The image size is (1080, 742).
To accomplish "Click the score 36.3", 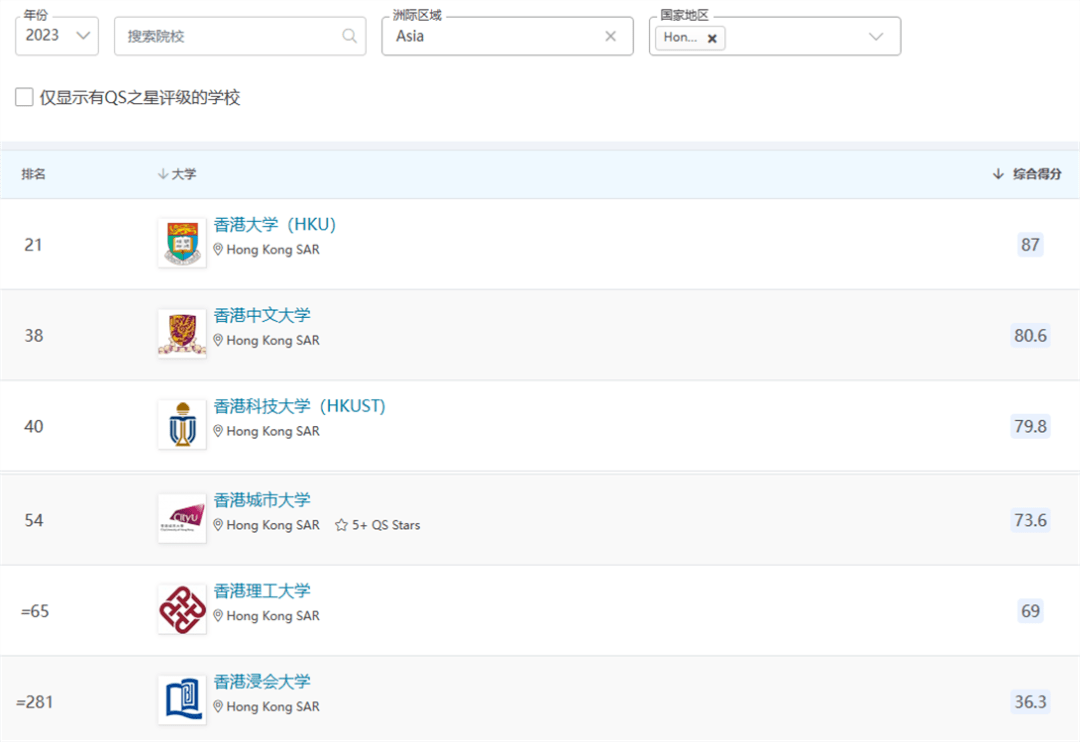I will click(1030, 702).
